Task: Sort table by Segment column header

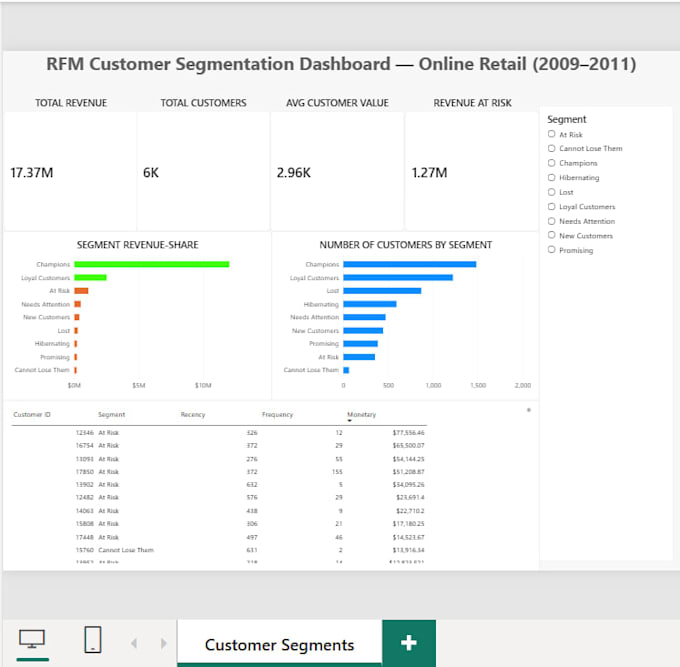Action: 111,415
